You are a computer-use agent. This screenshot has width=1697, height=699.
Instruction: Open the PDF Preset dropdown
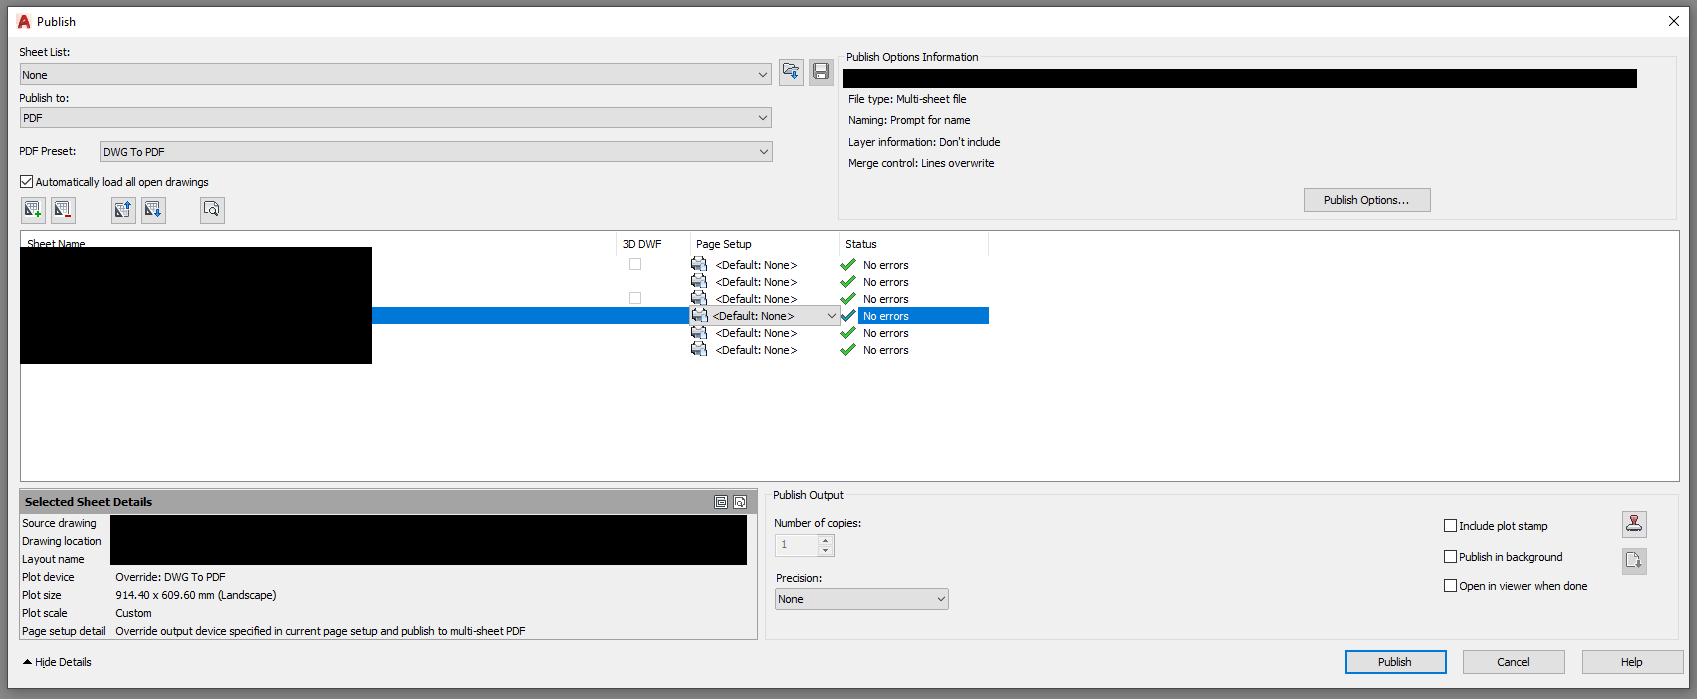coord(436,152)
